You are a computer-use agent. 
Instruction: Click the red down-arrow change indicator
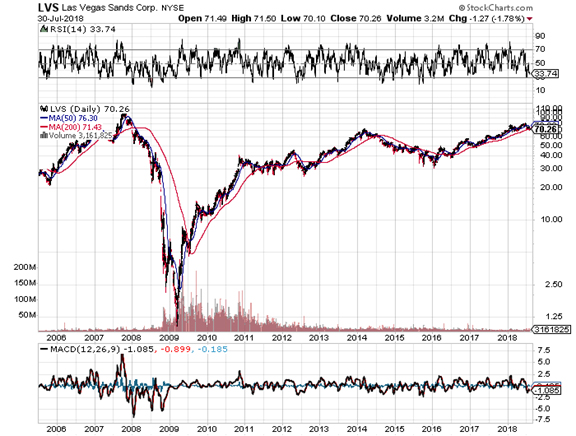[529, 19]
